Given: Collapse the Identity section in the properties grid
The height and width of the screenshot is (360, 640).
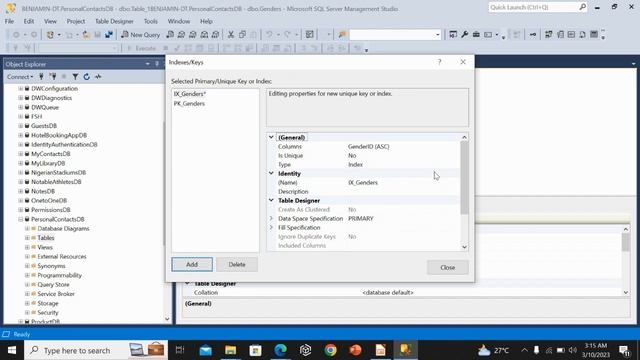Looking at the screenshot, I should click(271, 173).
